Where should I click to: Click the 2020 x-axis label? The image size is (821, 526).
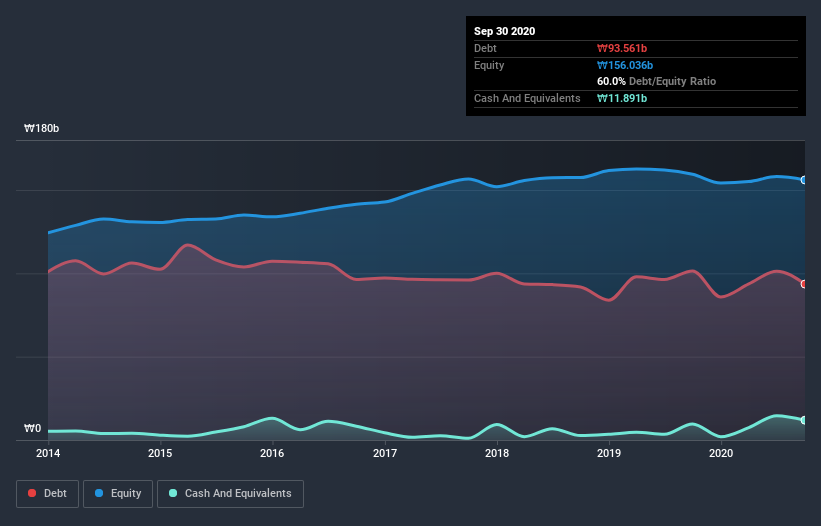tap(720, 453)
